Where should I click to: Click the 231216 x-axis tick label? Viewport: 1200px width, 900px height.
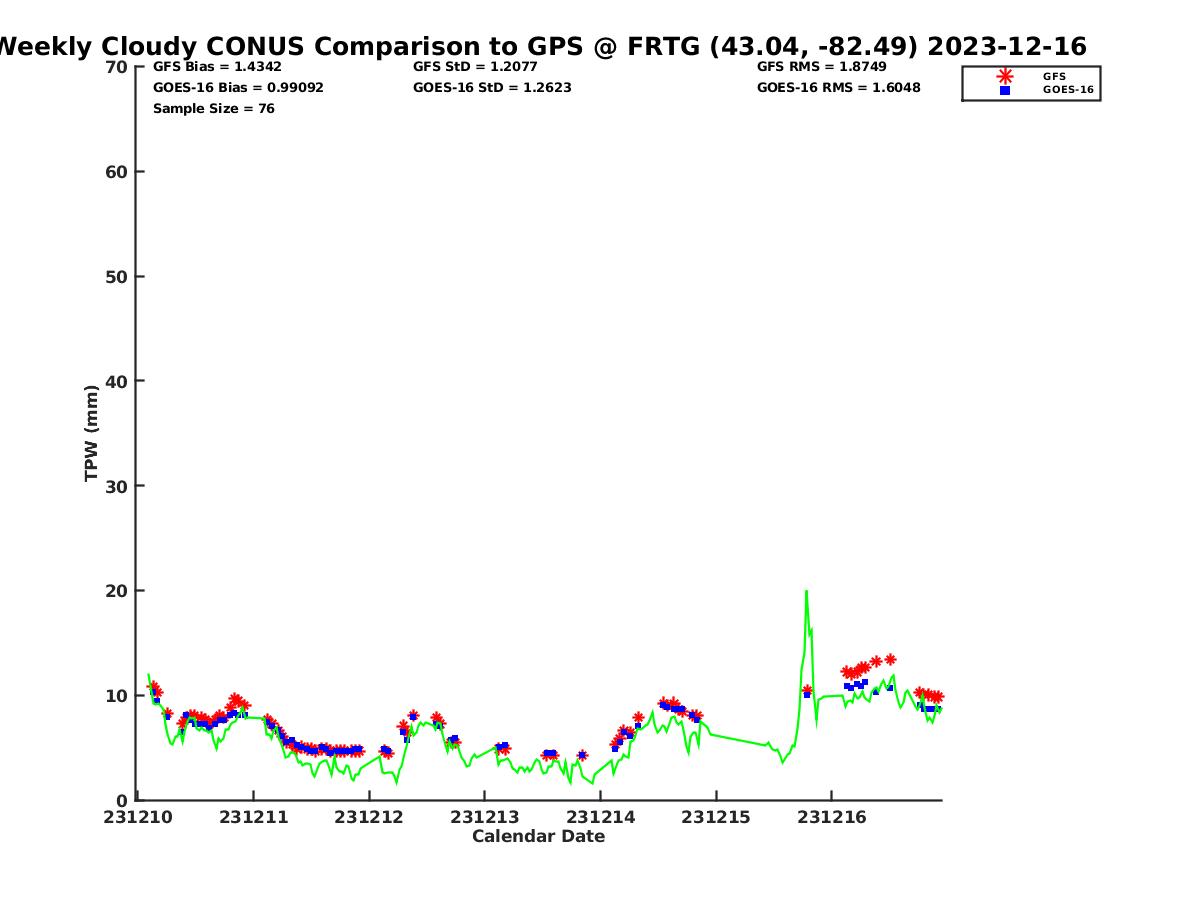831,818
